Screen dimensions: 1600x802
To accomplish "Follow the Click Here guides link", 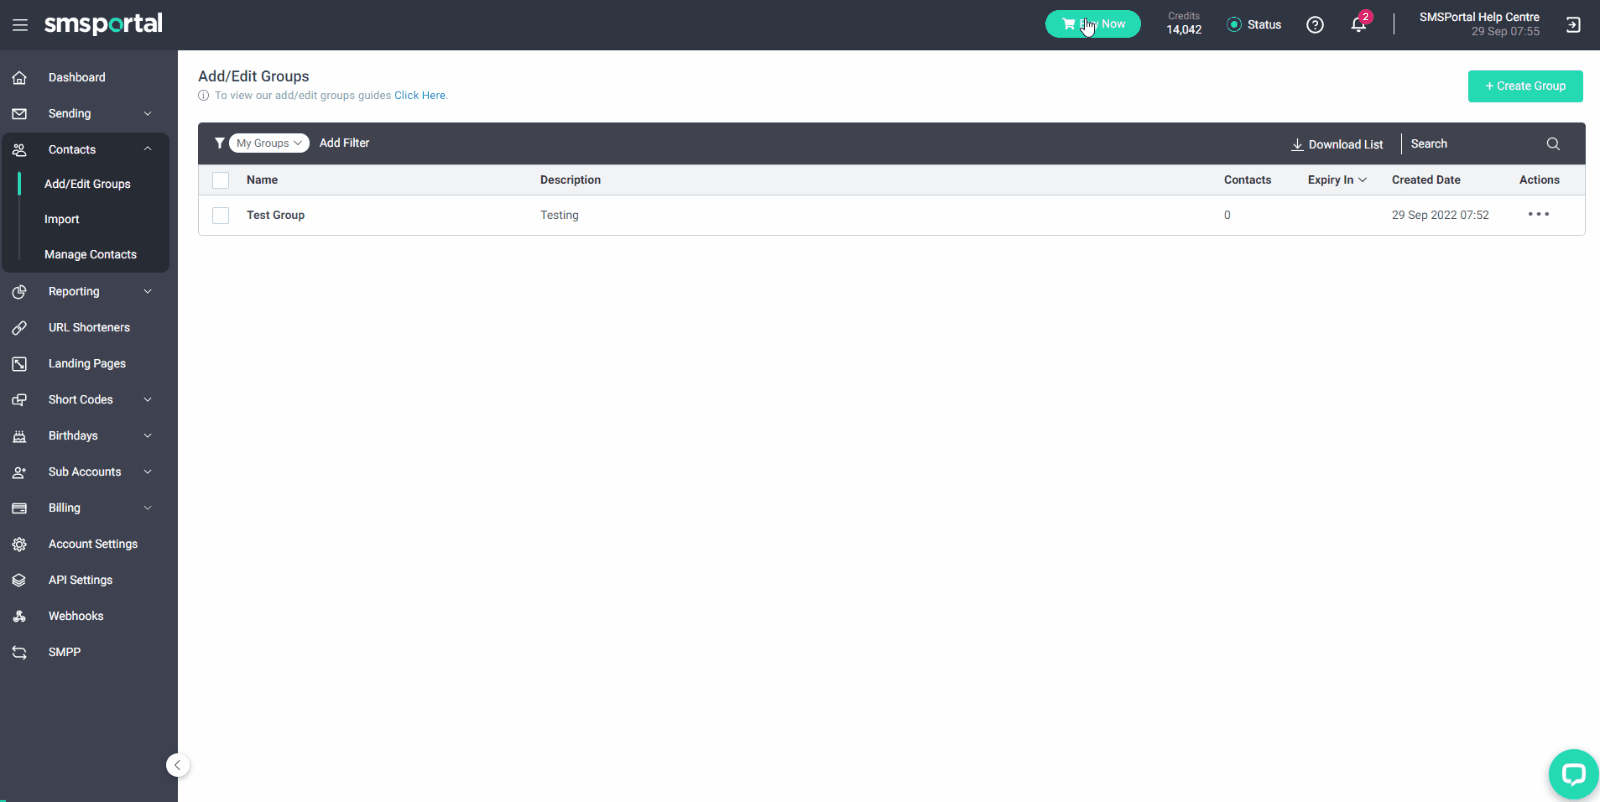I will click(420, 96).
